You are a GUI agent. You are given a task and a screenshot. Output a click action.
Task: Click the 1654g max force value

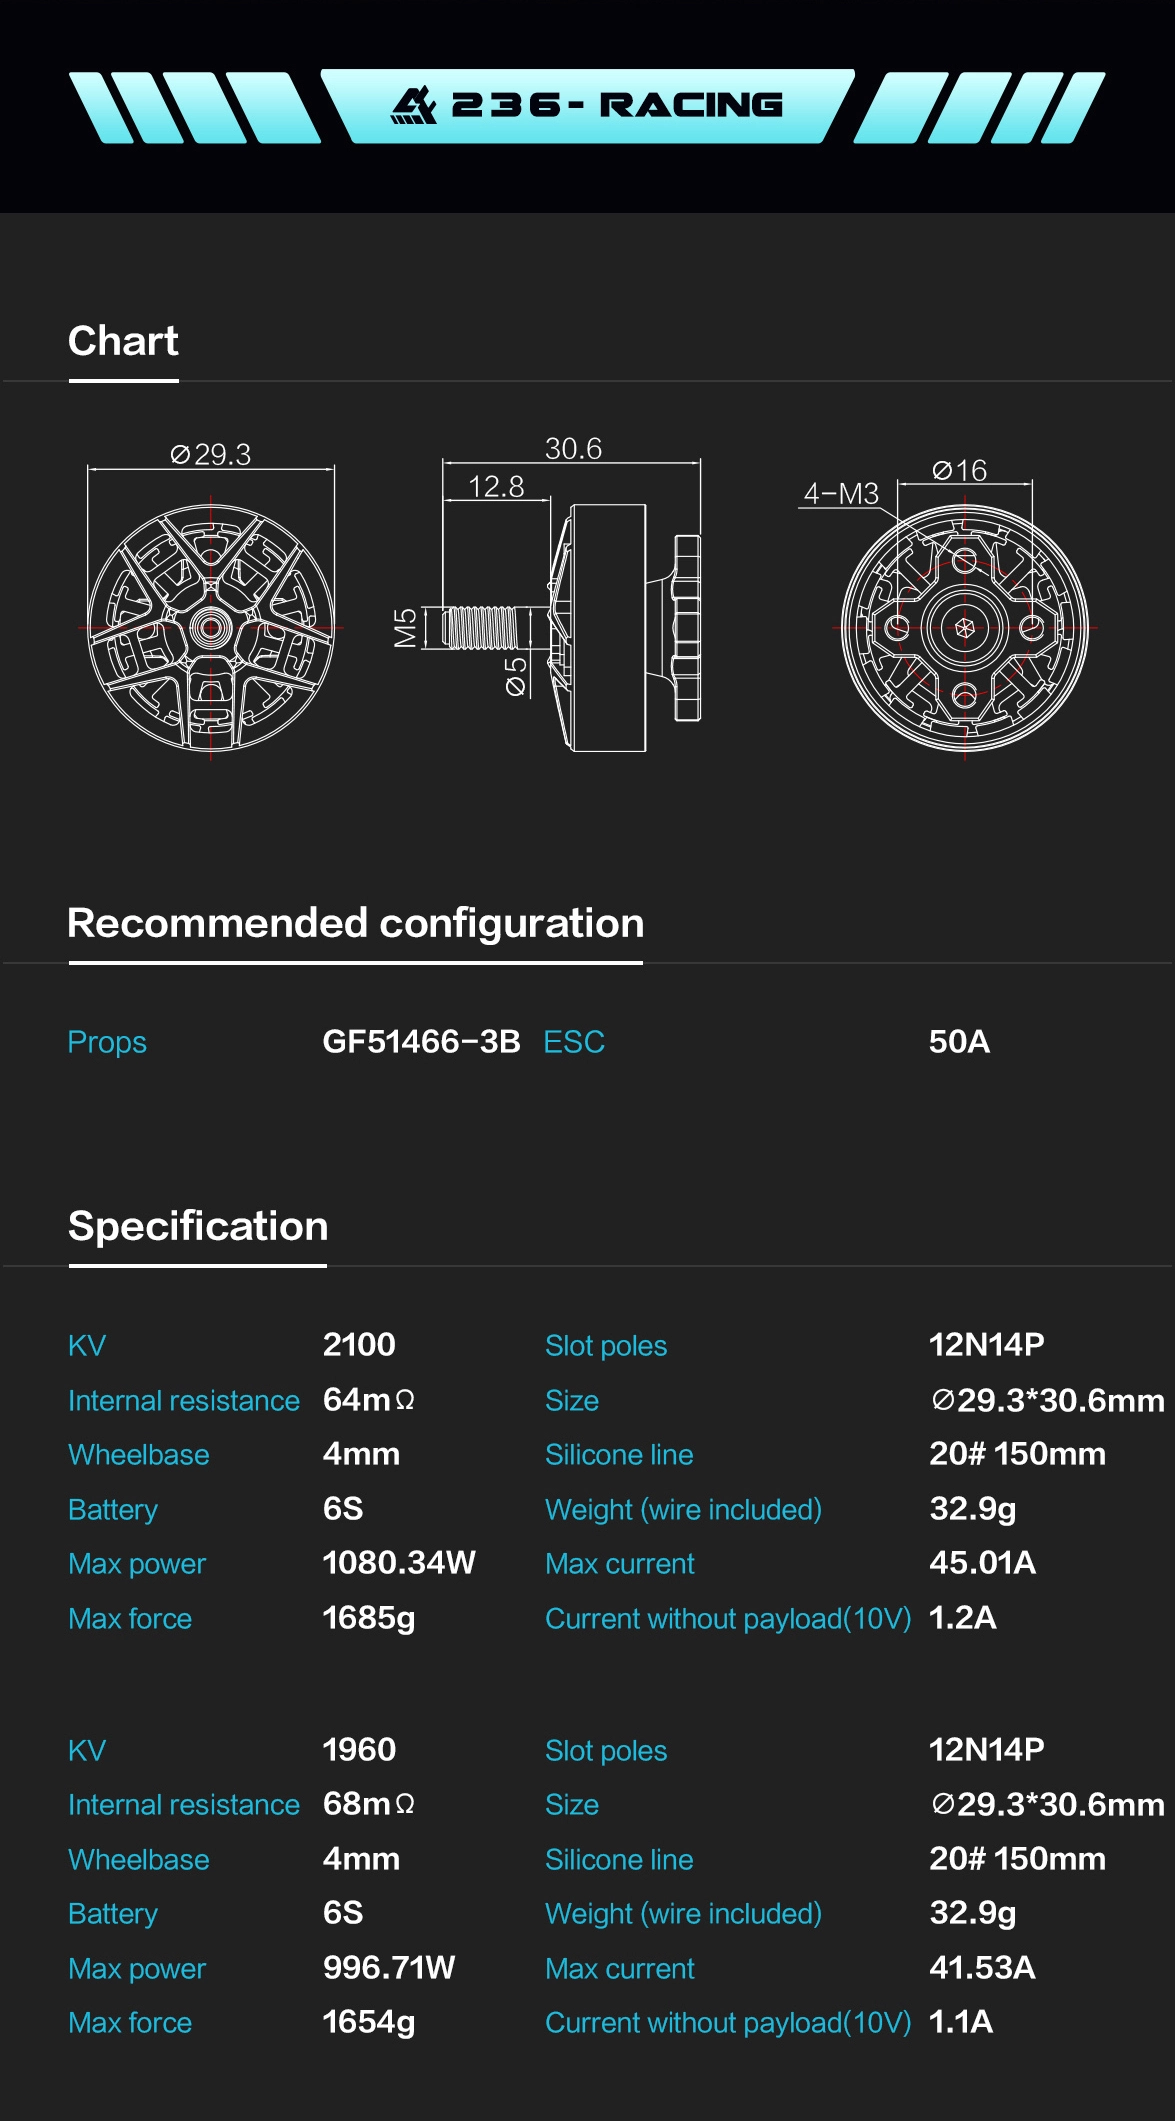point(368,2022)
